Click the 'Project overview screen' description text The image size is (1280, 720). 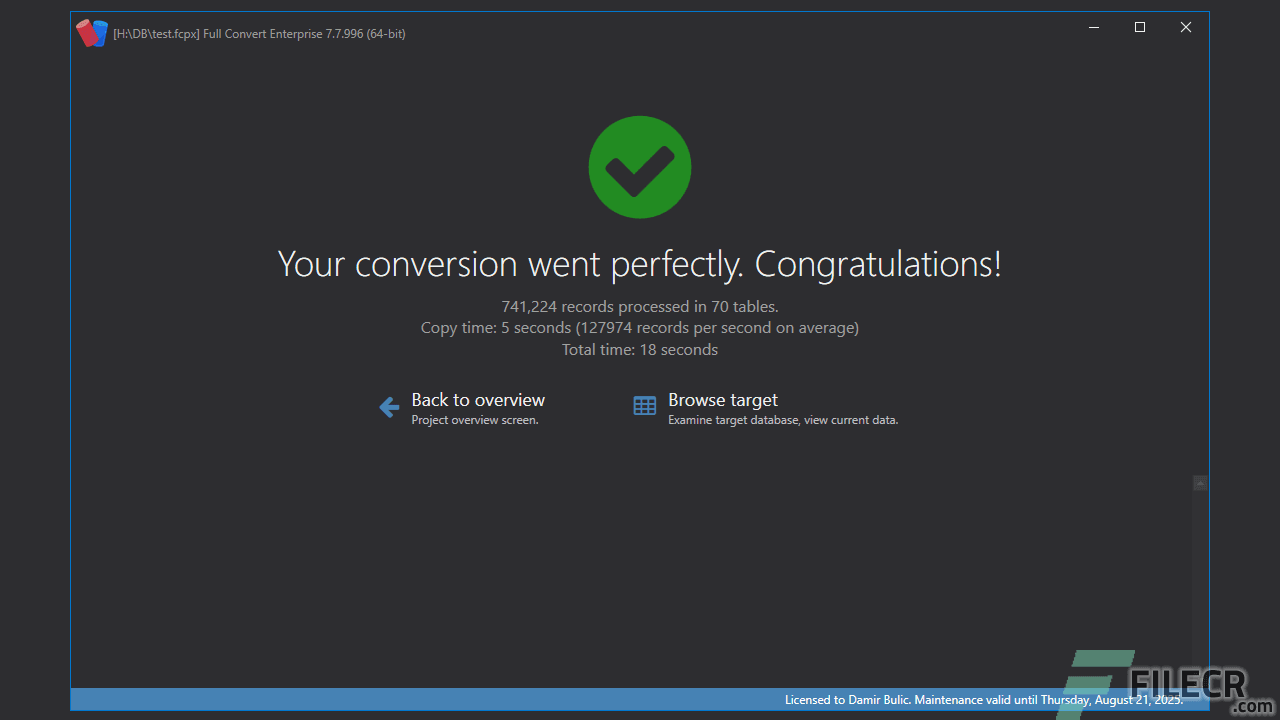475,420
